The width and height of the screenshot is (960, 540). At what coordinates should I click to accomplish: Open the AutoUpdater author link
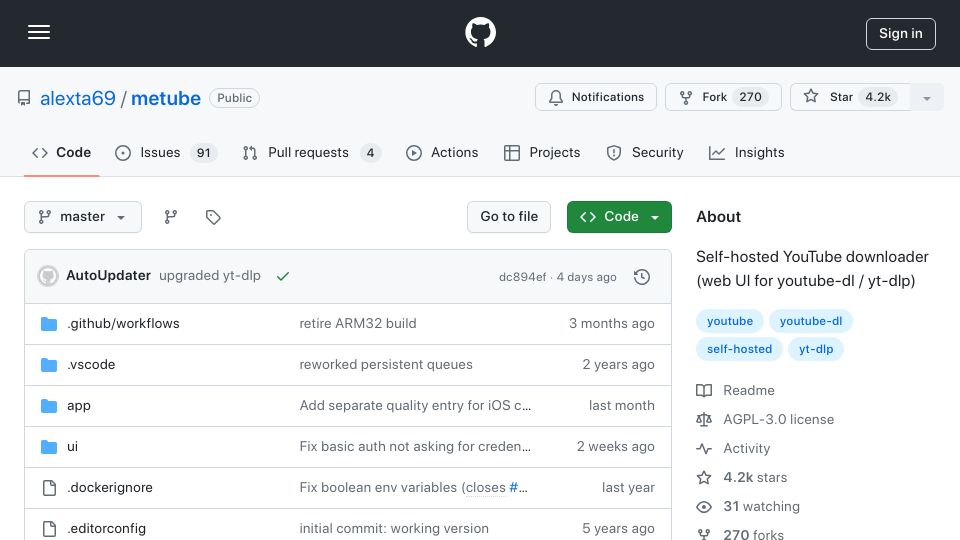point(108,276)
